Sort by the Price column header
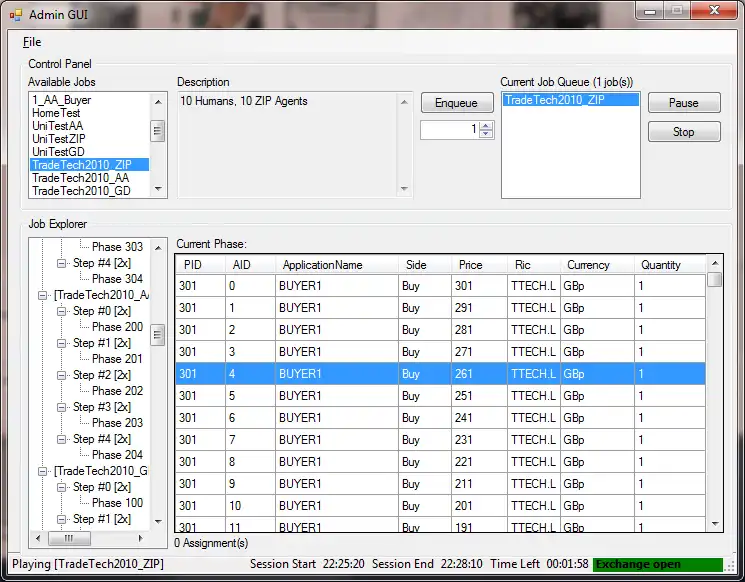The image size is (745, 582). (x=479, y=265)
